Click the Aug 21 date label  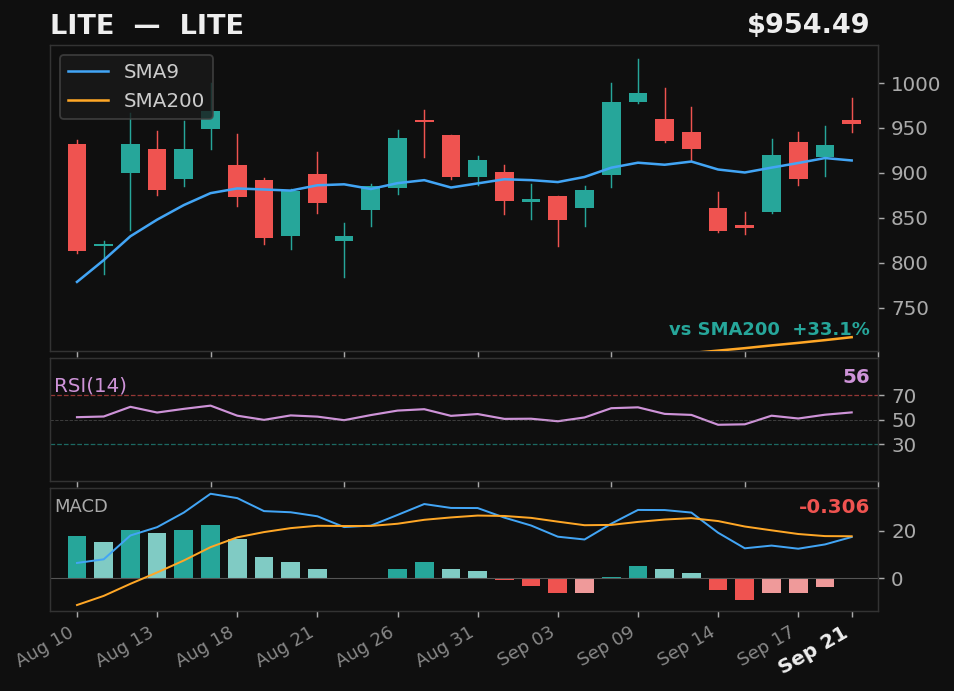tap(285, 646)
